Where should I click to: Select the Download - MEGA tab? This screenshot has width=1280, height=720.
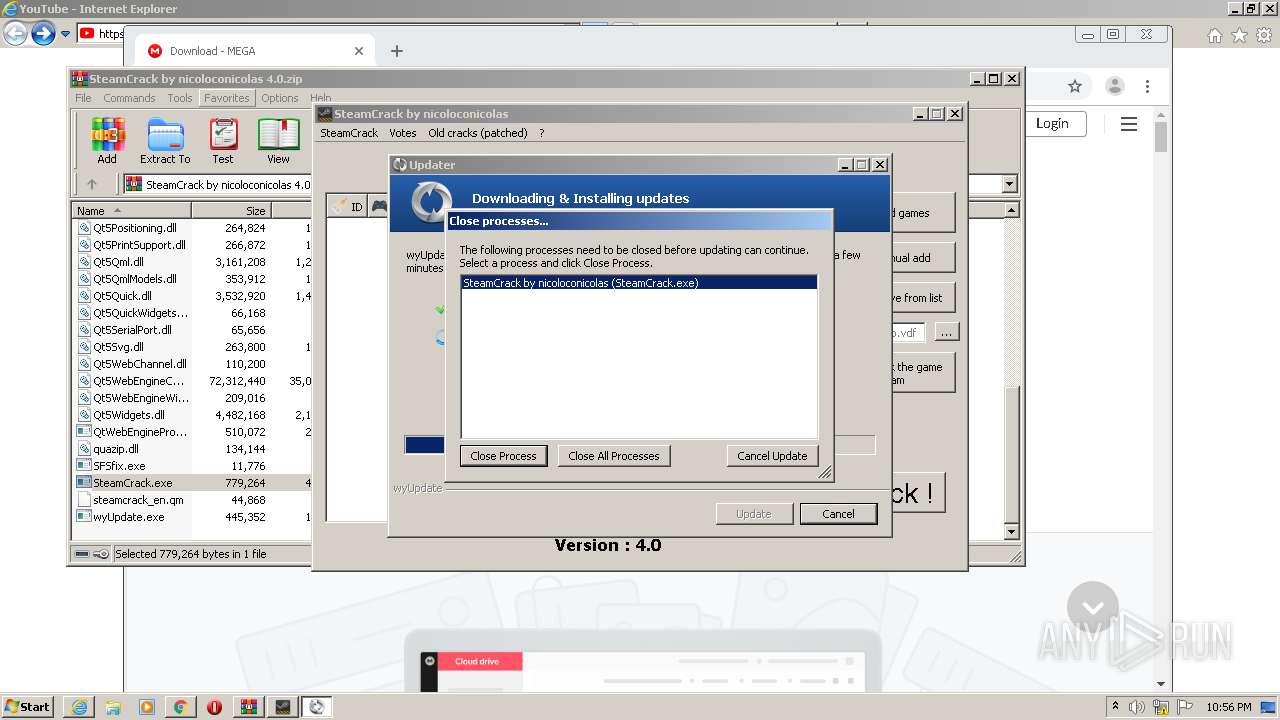pos(256,51)
